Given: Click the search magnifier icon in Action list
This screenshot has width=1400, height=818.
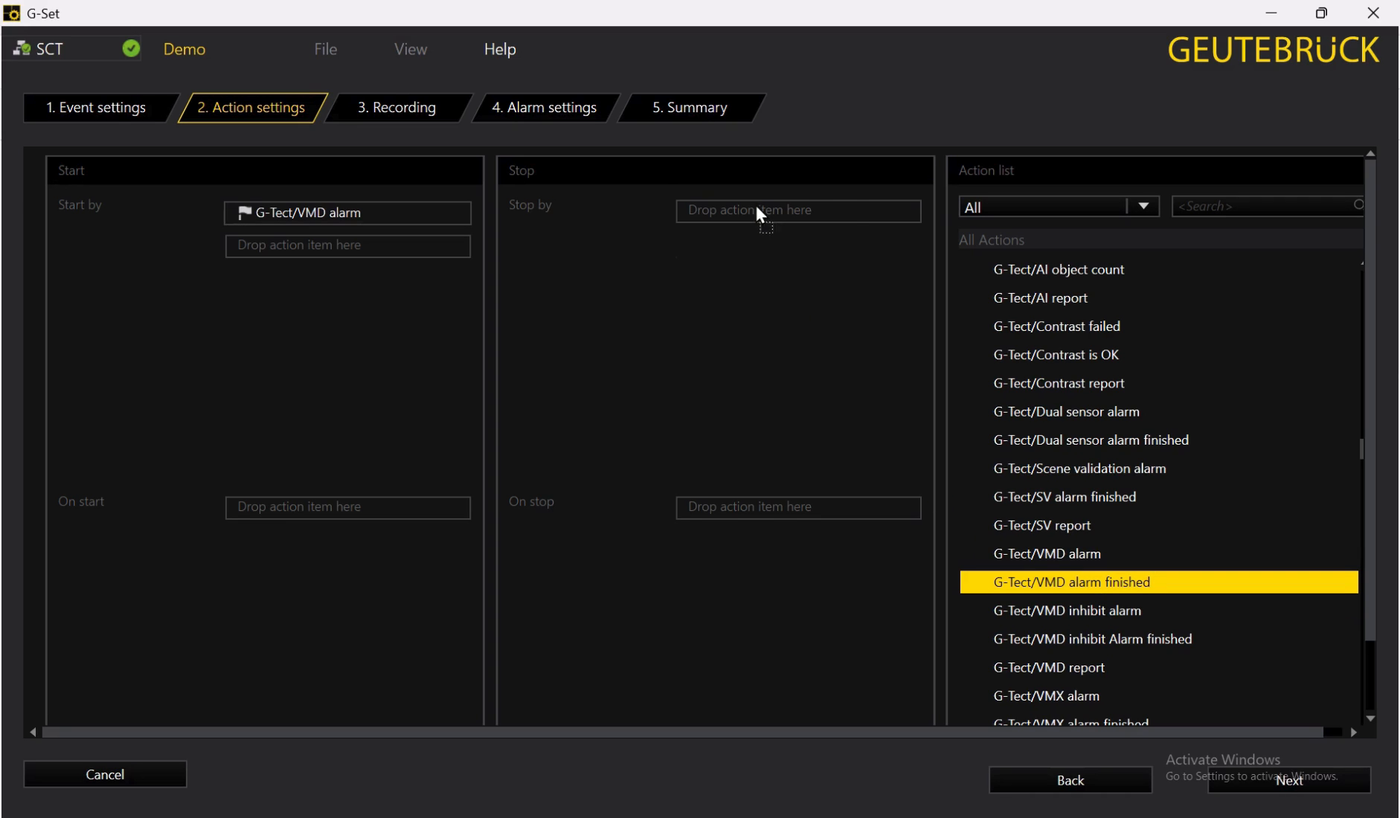Looking at the screenshot, I should tap(1358, 205).
